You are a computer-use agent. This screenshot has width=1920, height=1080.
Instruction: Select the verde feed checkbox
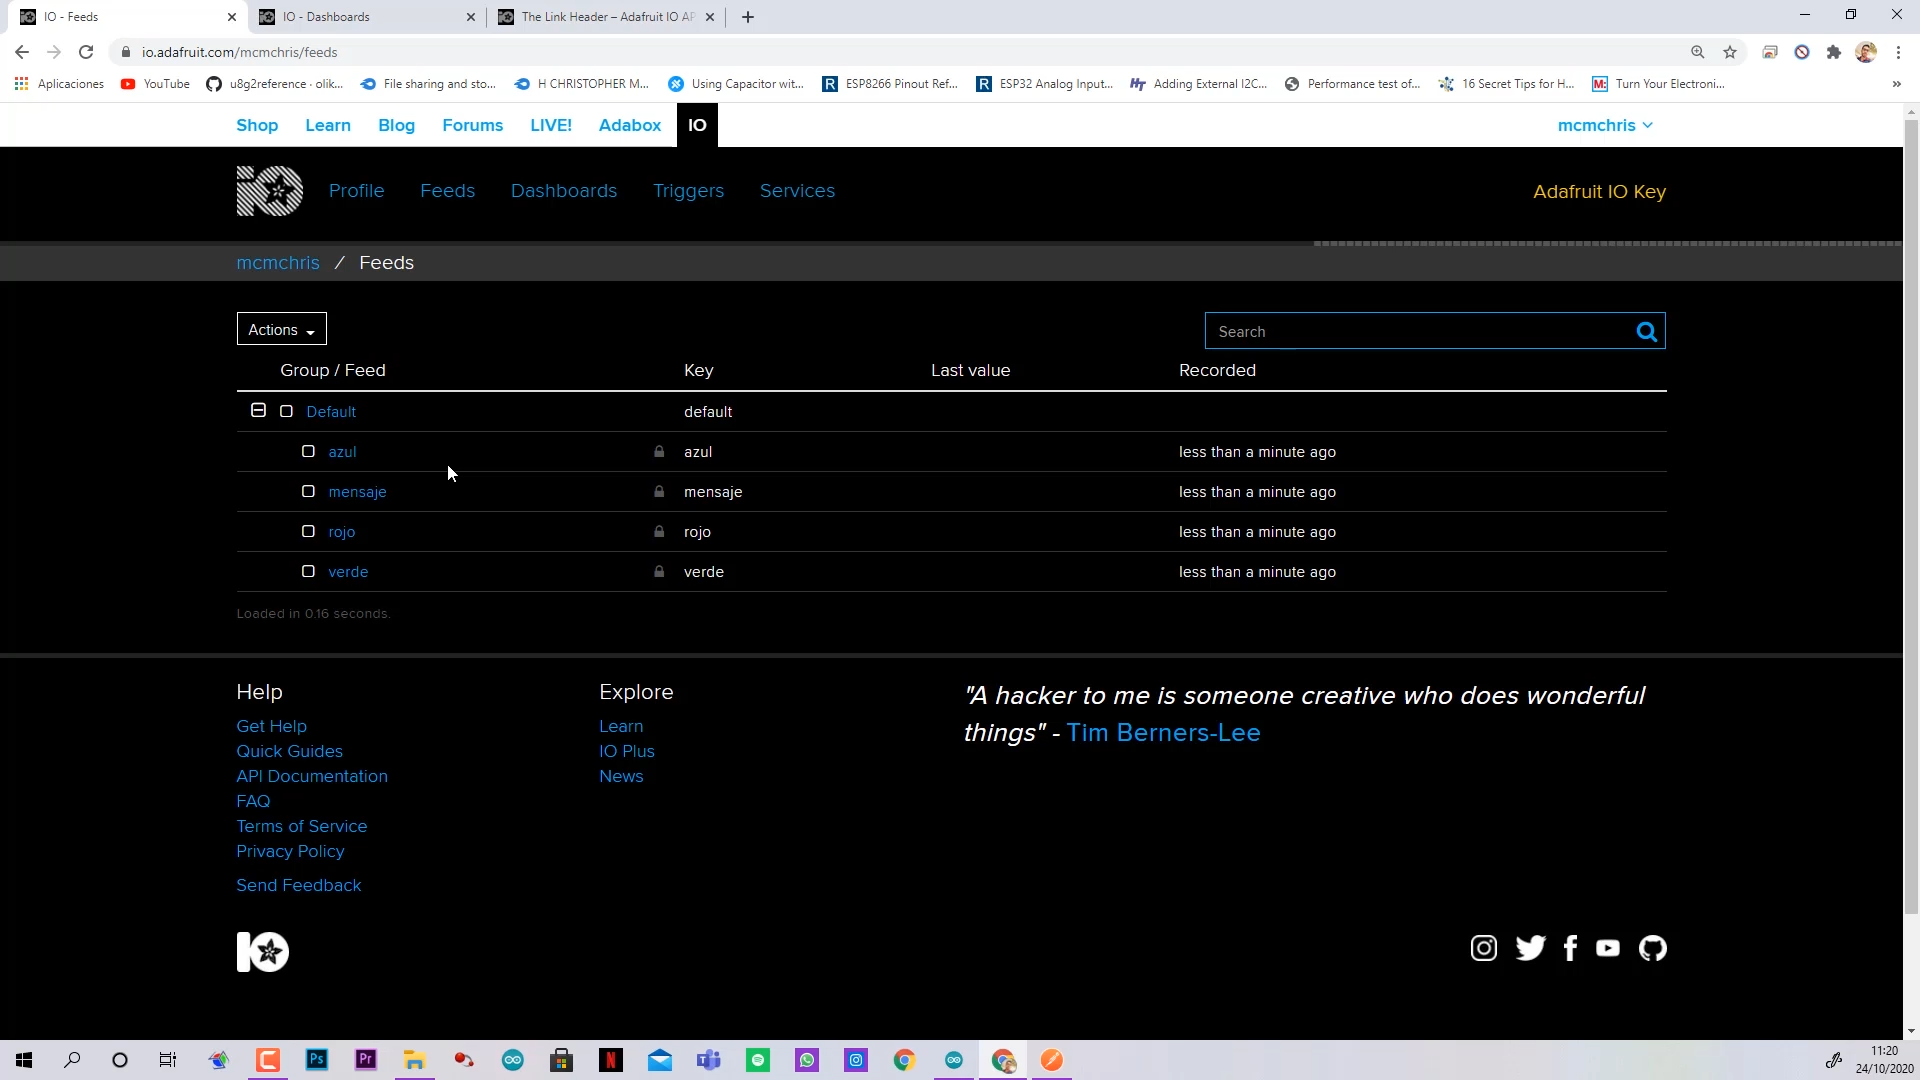[309, 572]
